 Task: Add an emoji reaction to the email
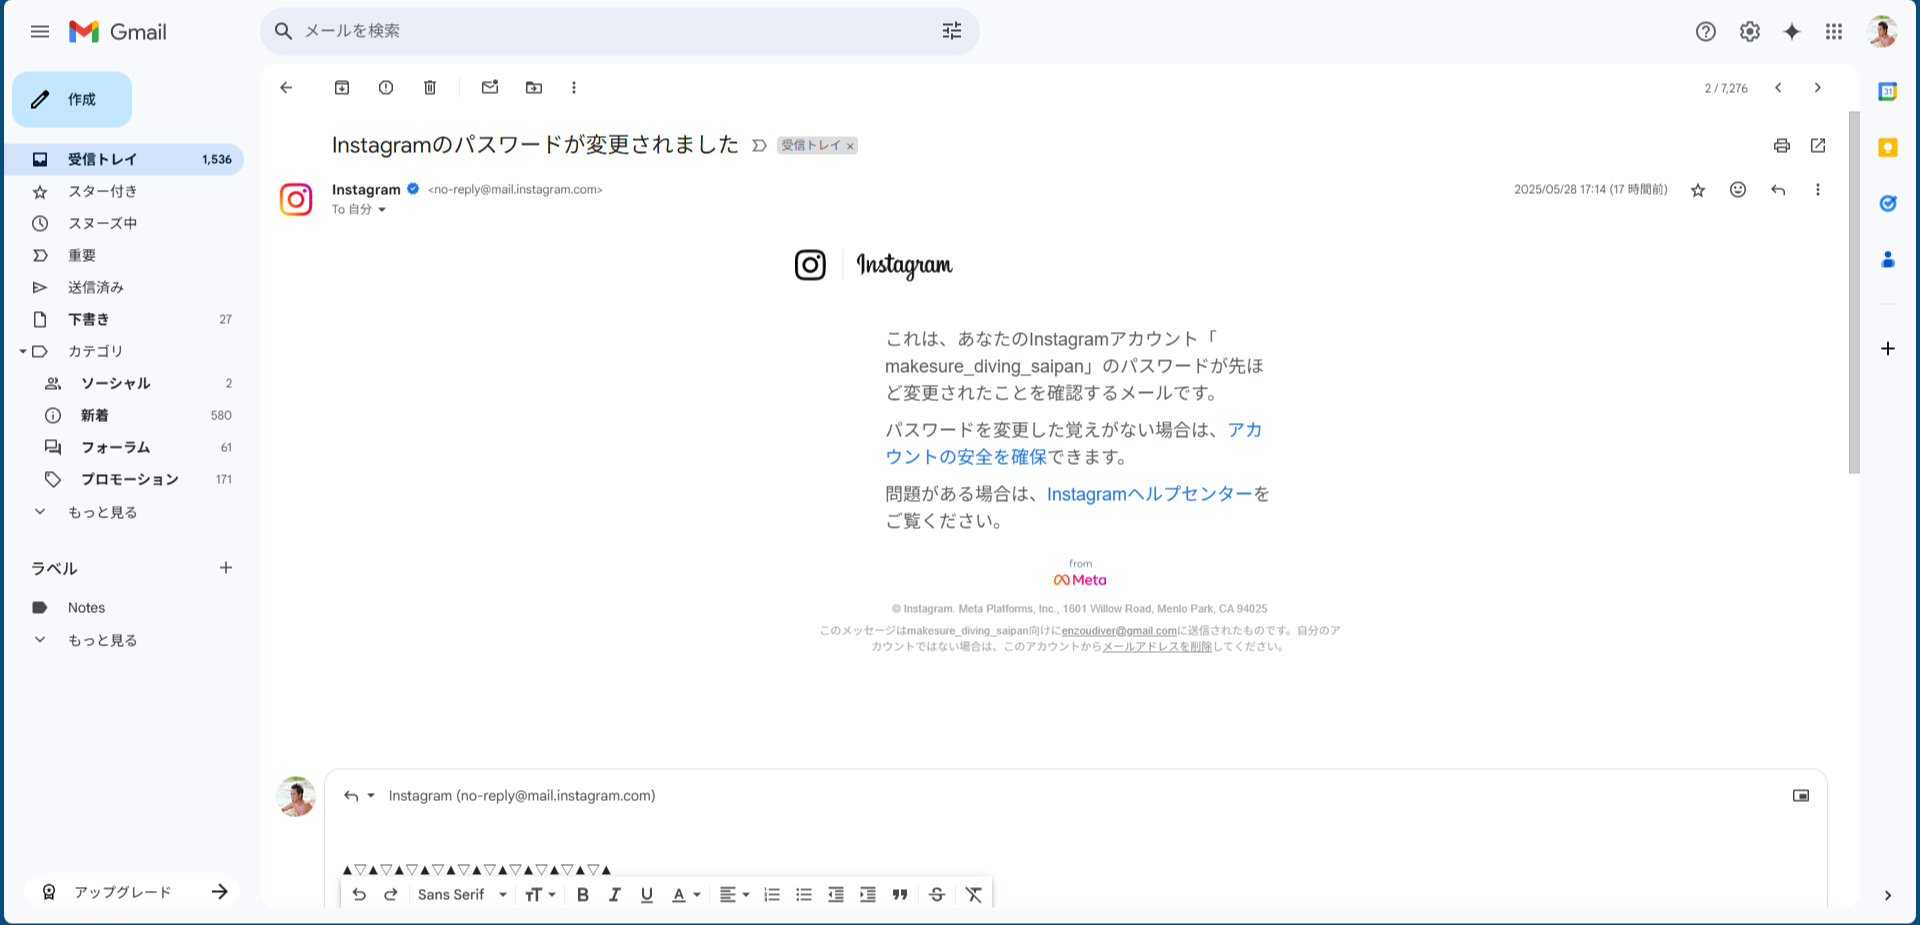pos(1738,190)
